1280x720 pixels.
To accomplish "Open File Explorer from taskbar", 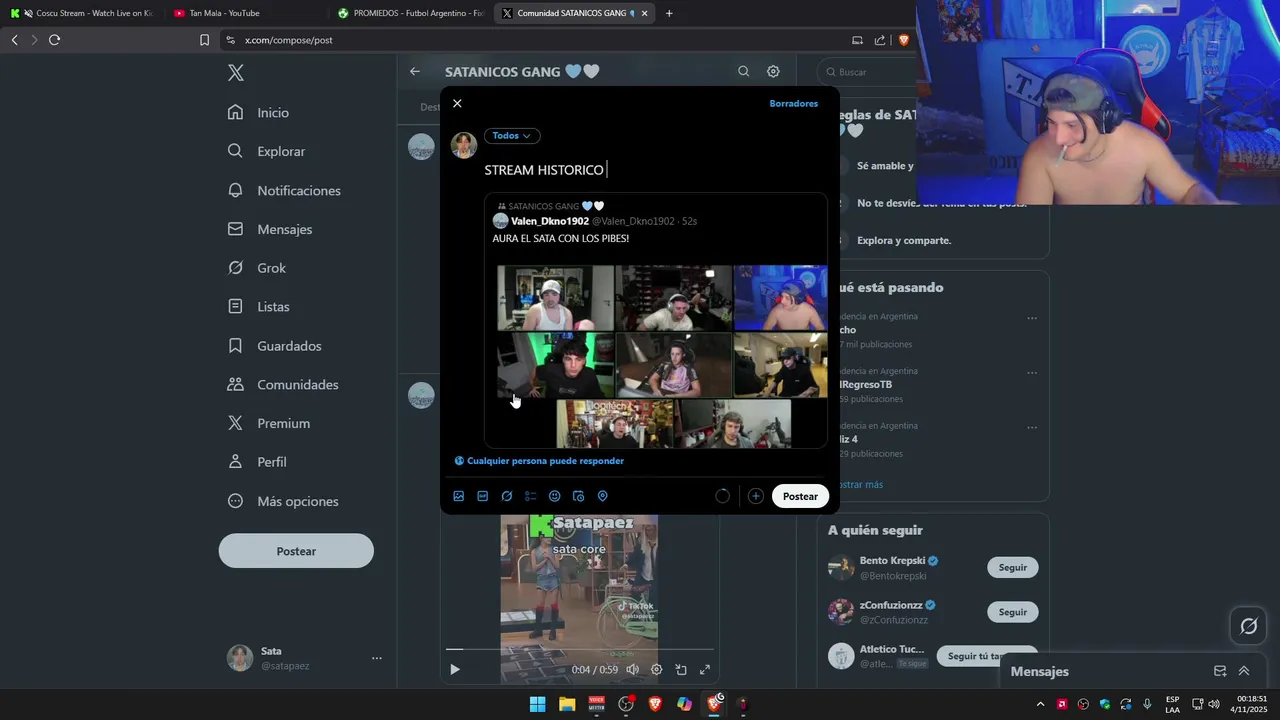I will tap(567, 704).
